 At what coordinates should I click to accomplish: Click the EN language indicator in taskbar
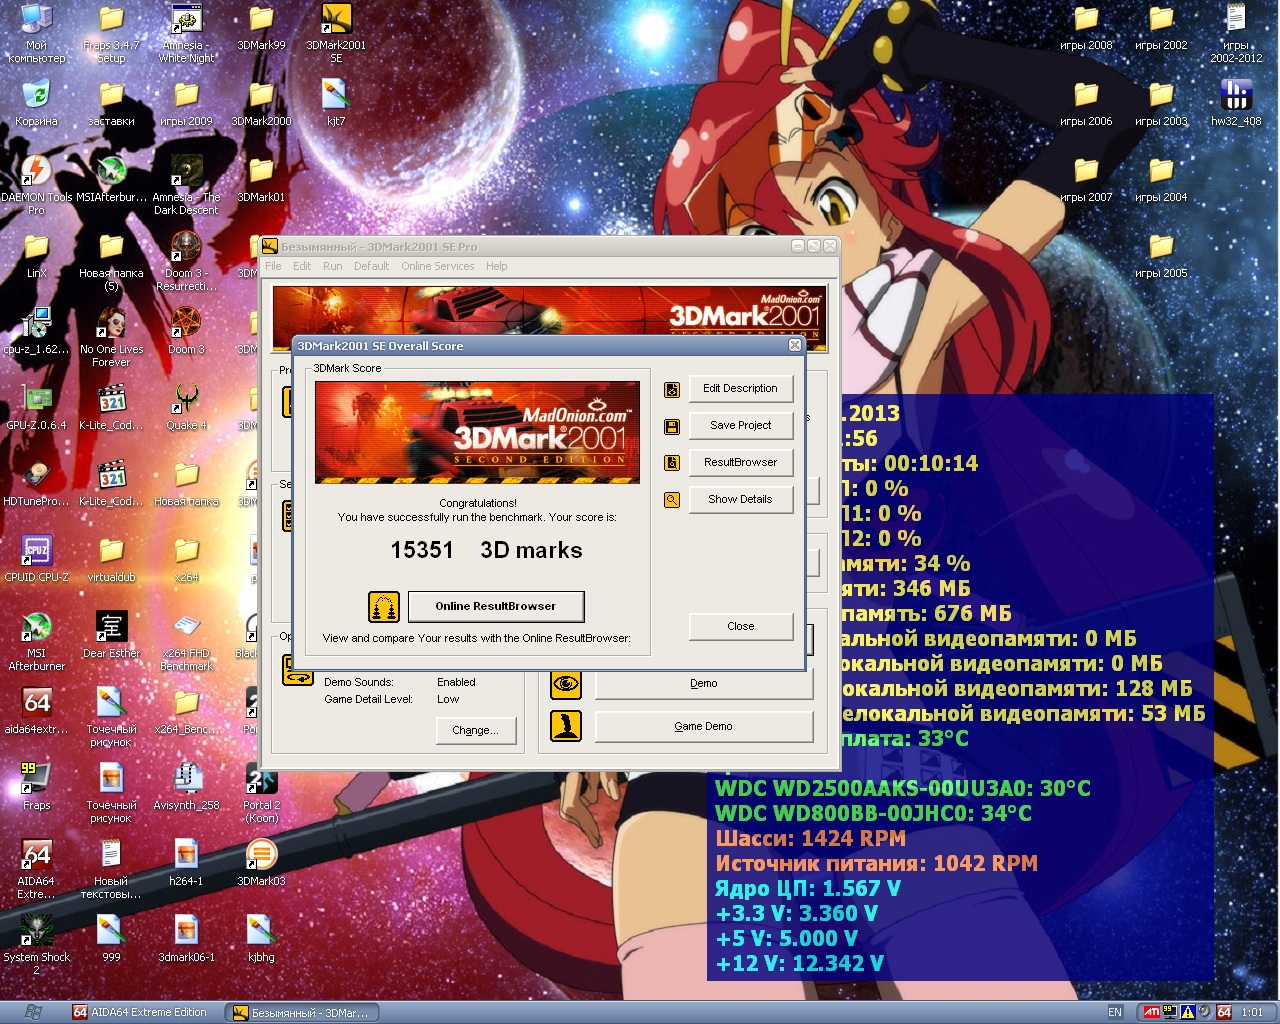(x=1115, y=1012)
